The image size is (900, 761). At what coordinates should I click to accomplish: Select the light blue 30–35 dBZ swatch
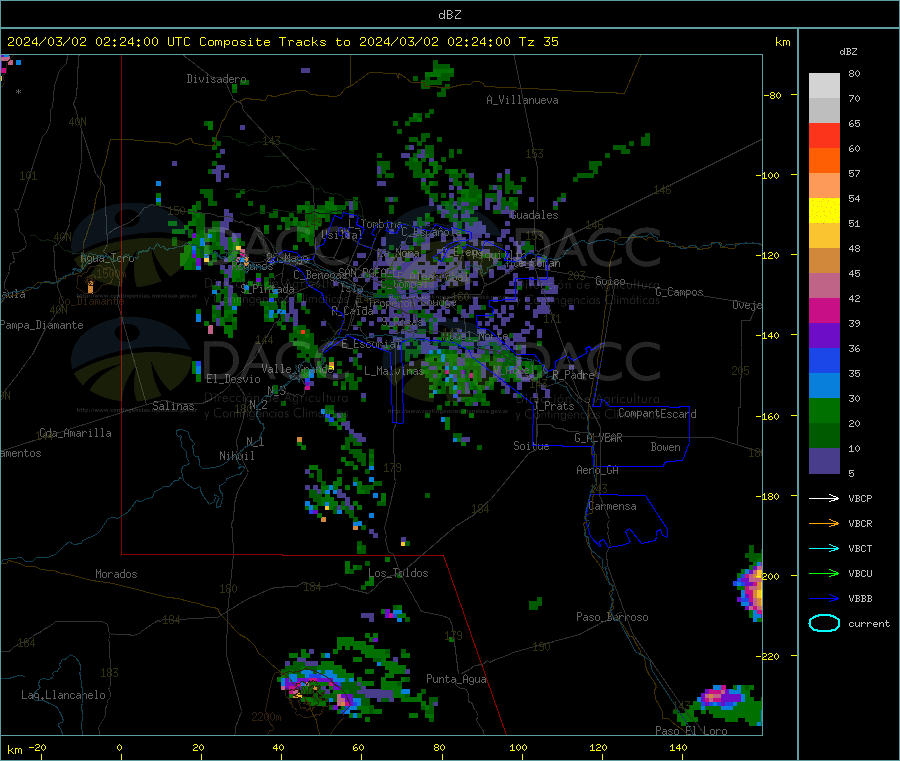[x=824, y=386]
